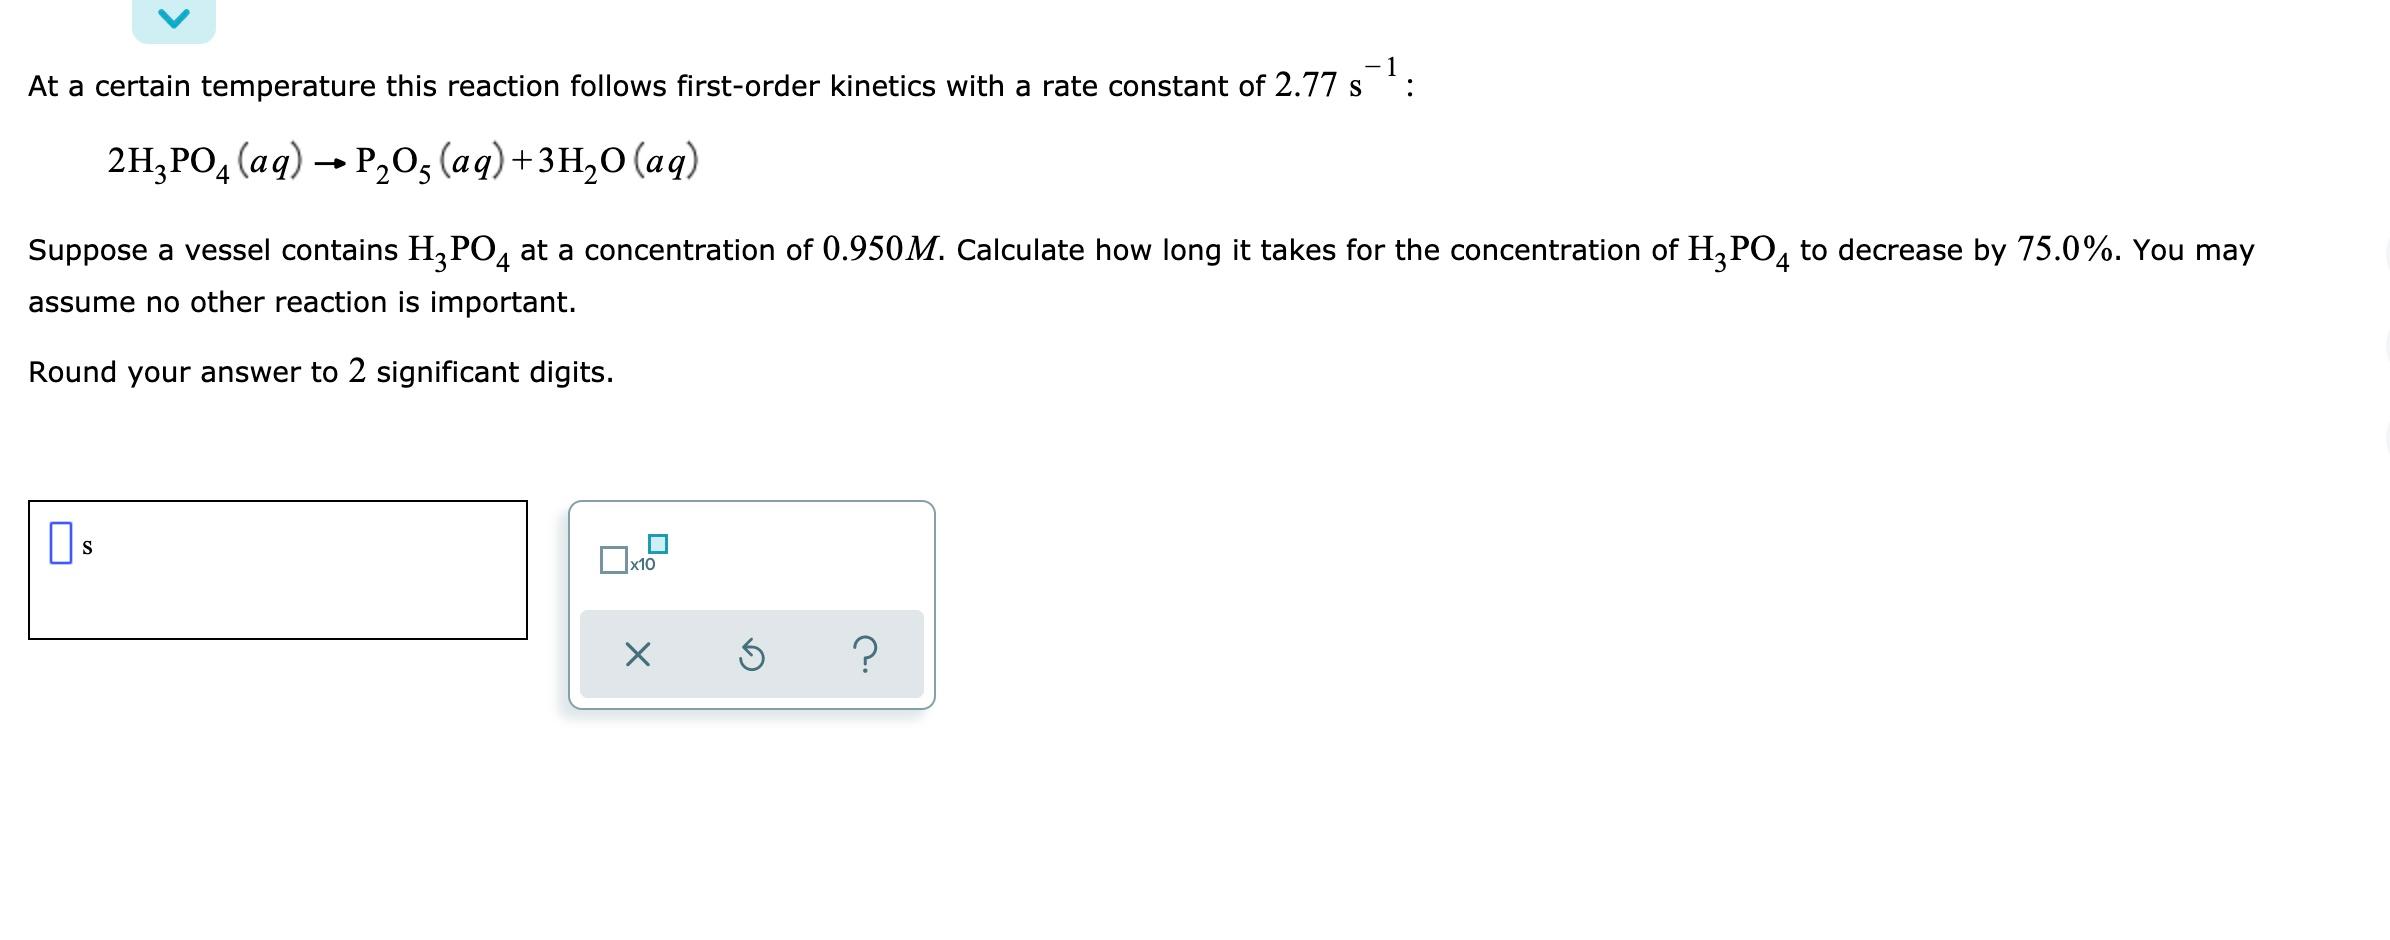Click the gray toolbar strip of the palette
Screen dimensions: 2390x940
[x=751, y=654]
